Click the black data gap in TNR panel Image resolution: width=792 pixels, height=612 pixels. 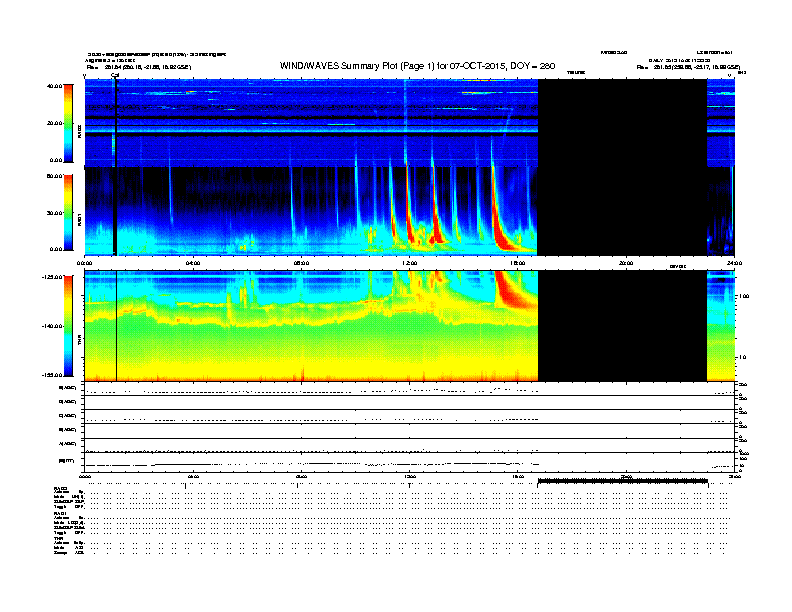coord(622,326)
